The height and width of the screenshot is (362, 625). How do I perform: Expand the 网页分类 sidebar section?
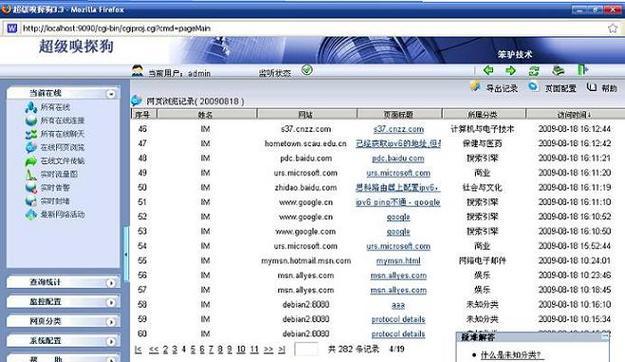111,322
